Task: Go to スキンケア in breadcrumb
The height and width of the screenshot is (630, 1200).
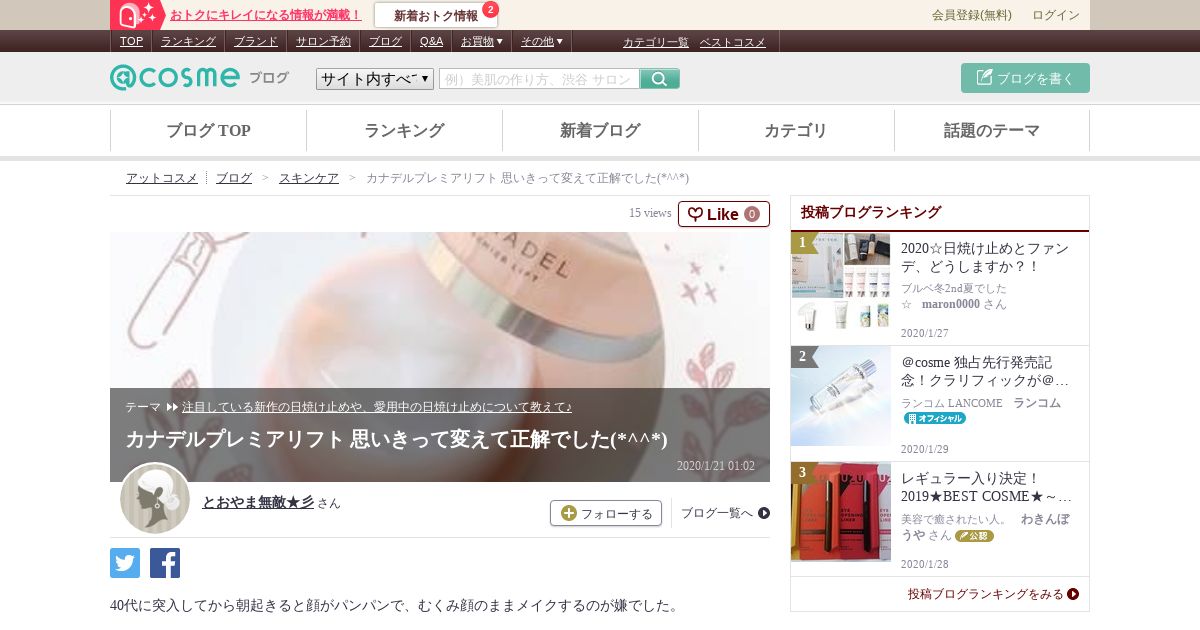Action: (309, 177)
